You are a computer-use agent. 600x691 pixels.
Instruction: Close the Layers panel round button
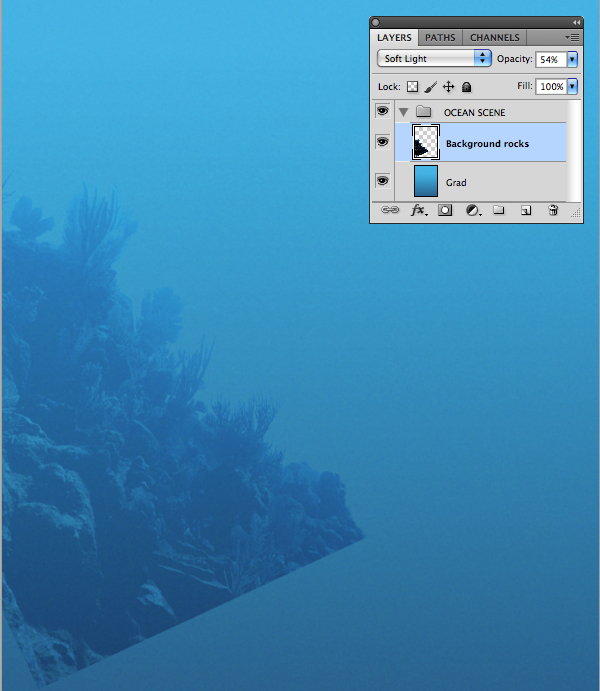click(x=375, y=22)
